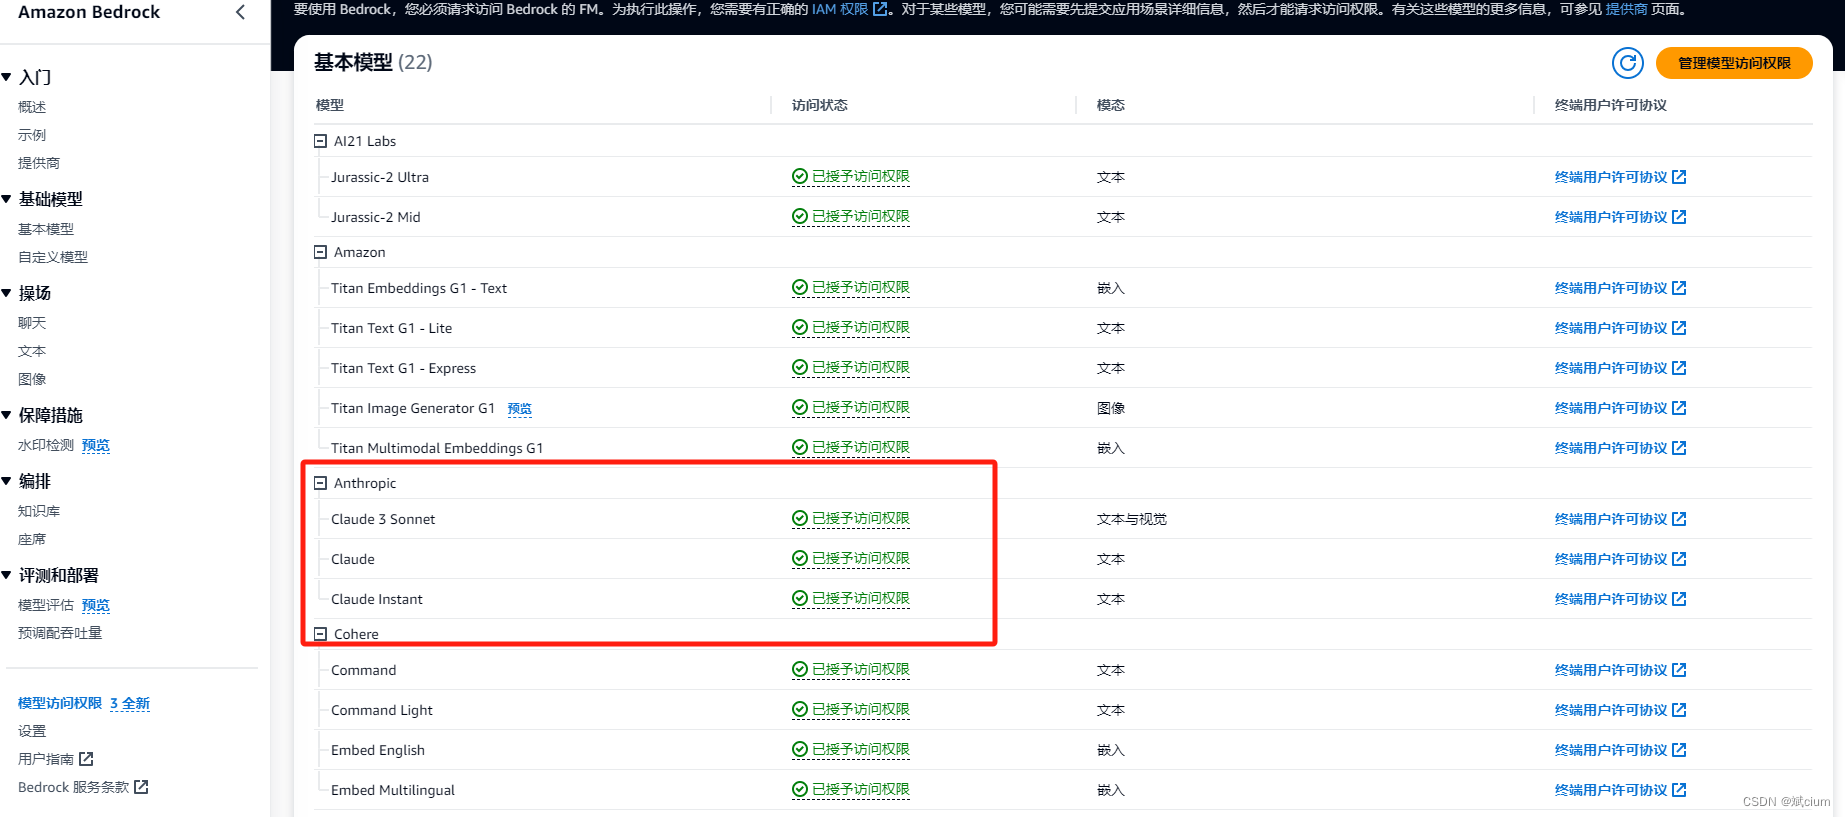Open 示例 in the sidebar
The image size is (1845, 817).
(32, 135)
